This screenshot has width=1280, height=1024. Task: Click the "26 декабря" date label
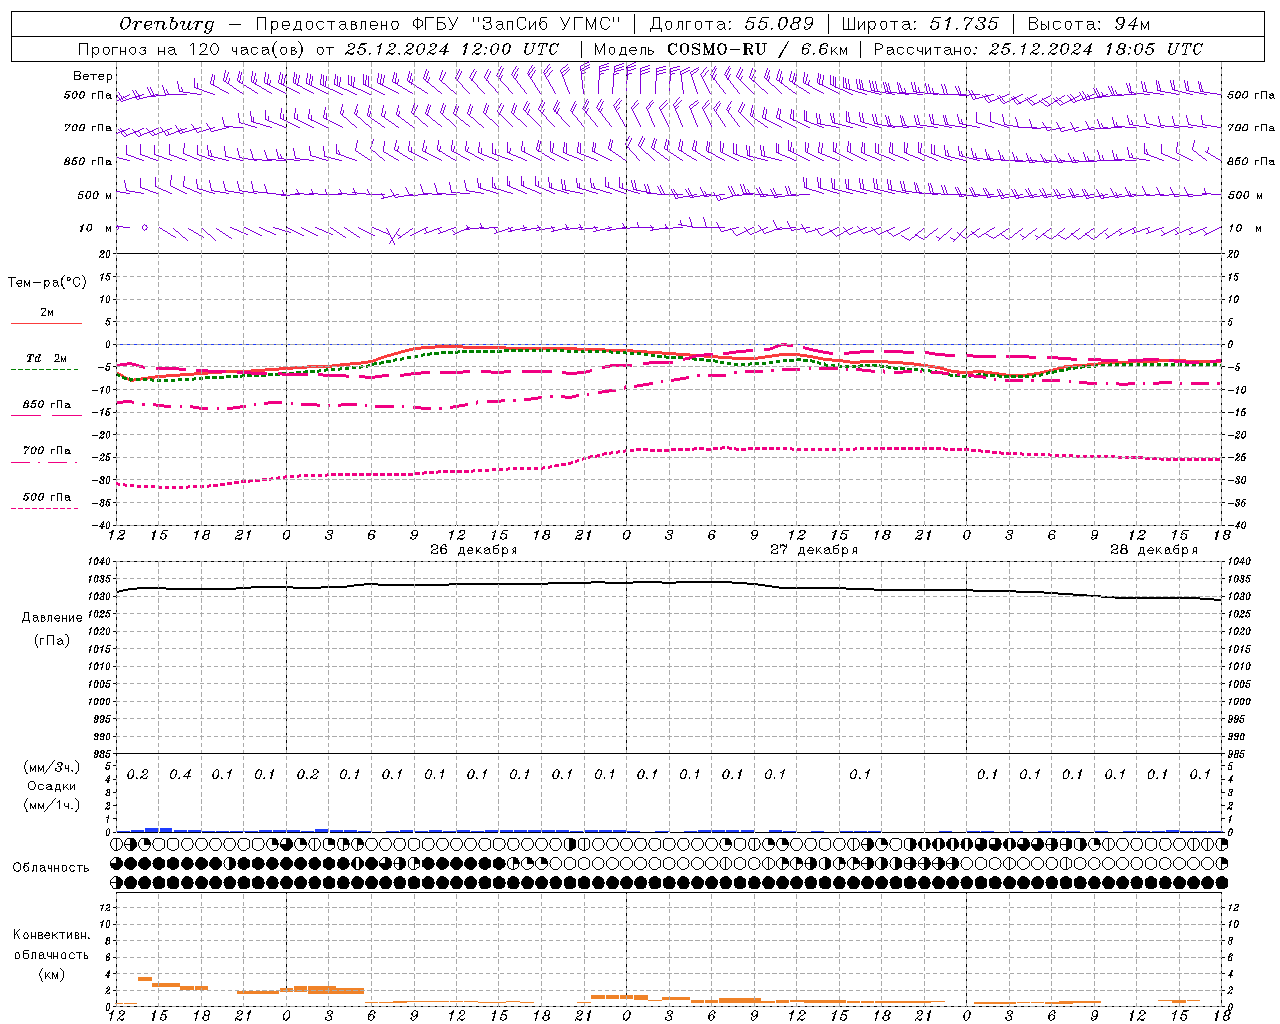tap(474, 550)
